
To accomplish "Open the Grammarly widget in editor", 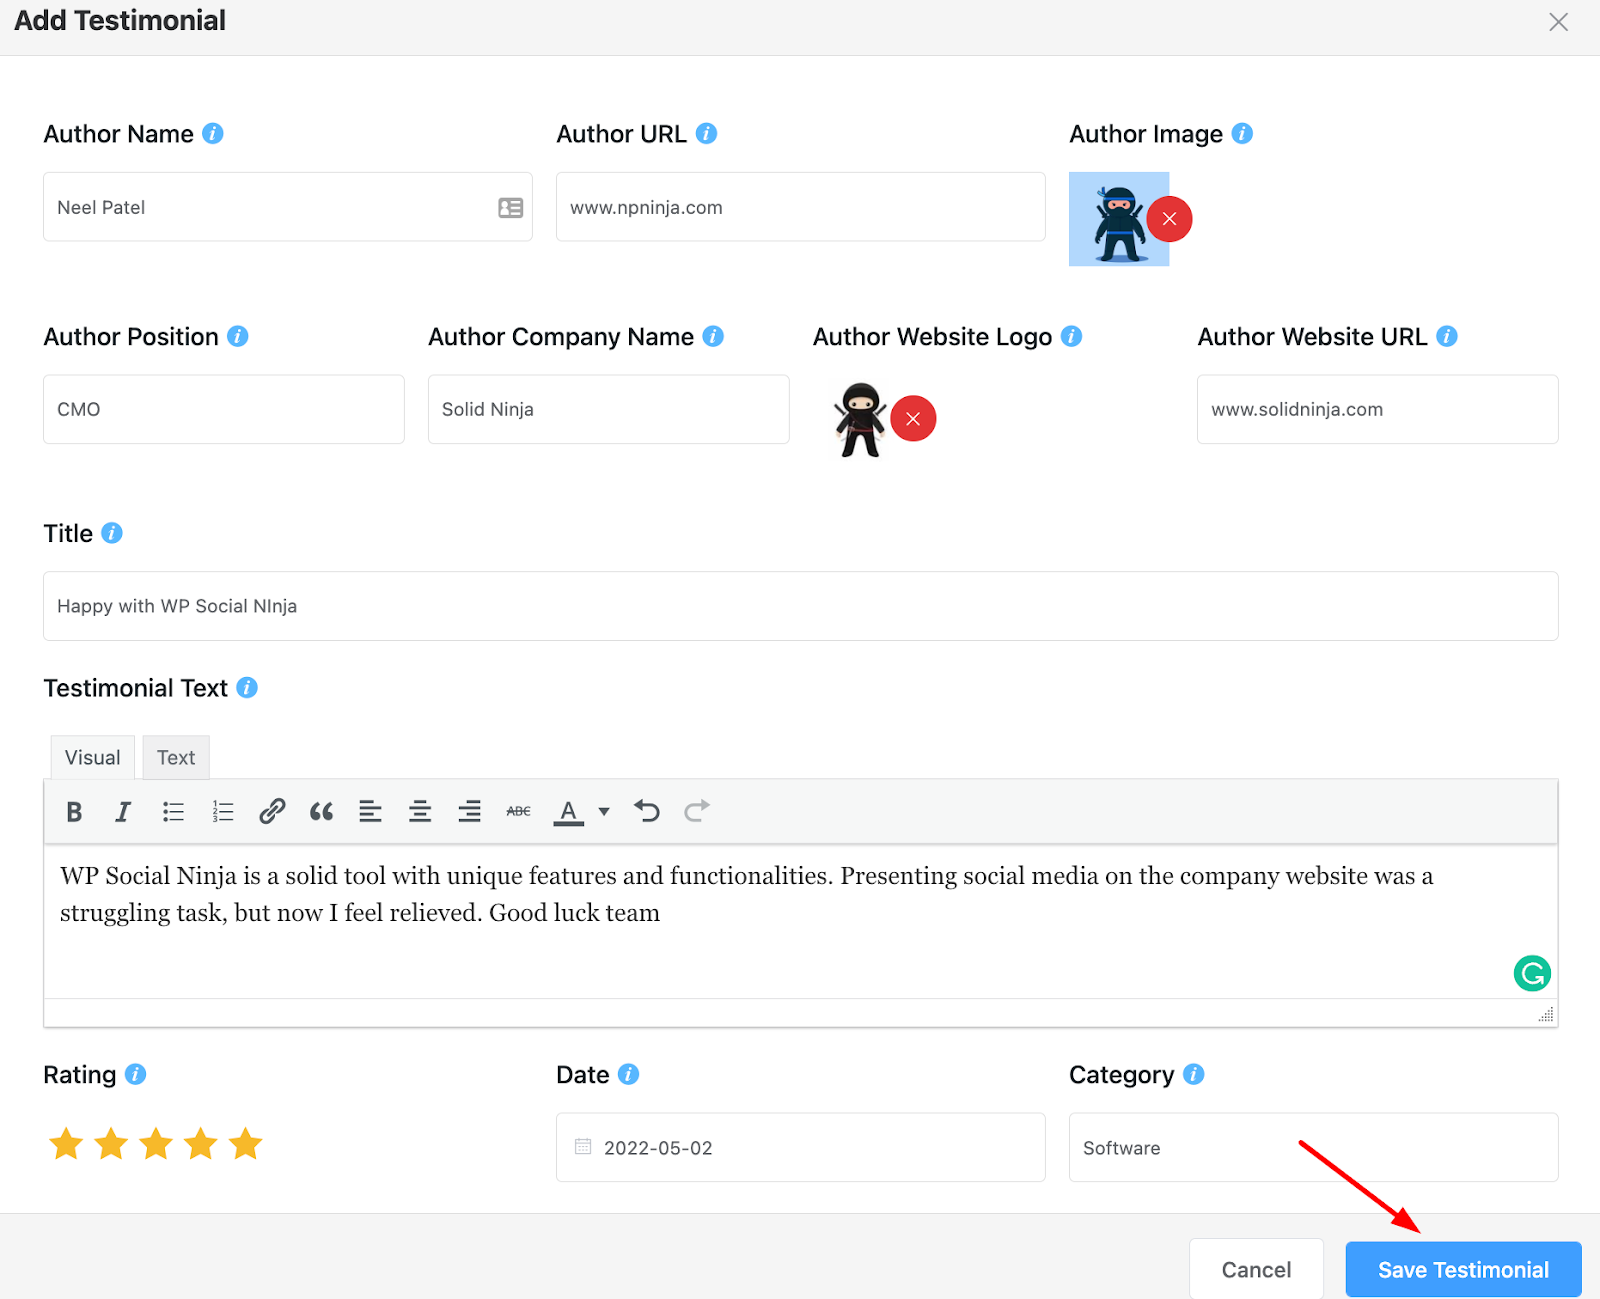I will click(1532, 973).
